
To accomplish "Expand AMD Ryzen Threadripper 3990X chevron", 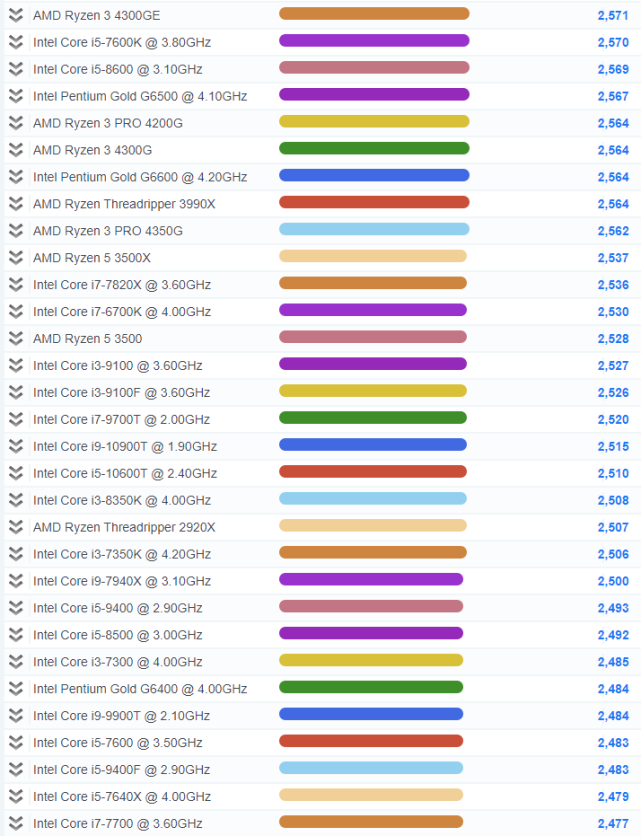I will pyautogui.click(x=16, y=204).
